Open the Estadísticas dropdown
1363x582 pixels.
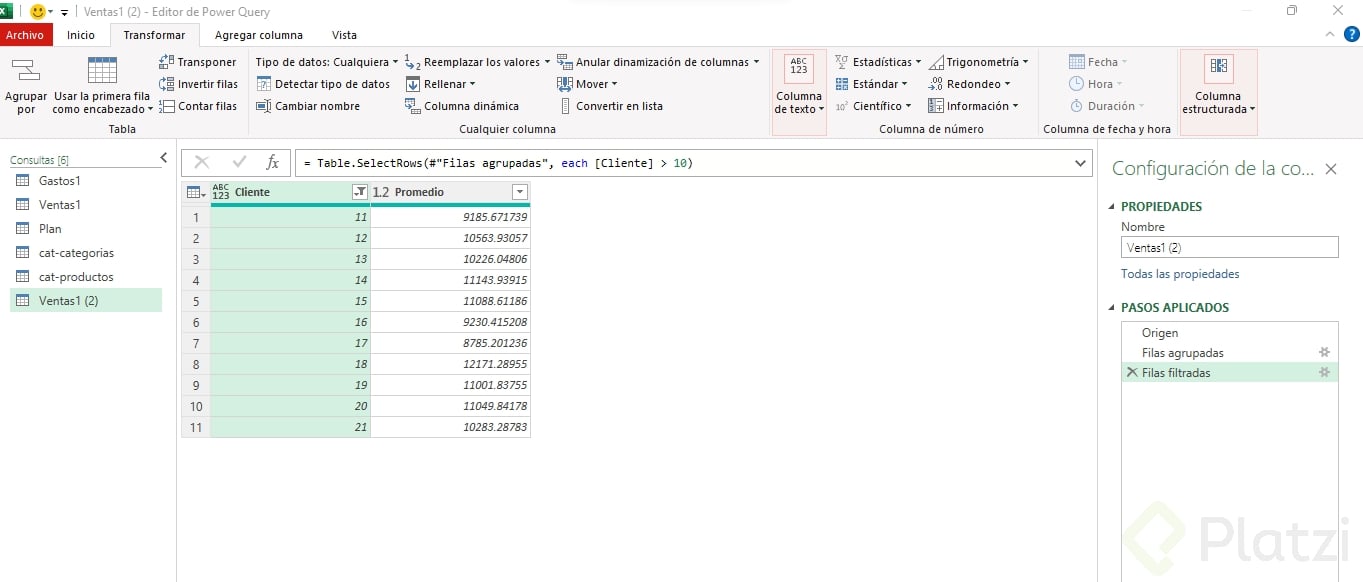[x=878, y=62]
